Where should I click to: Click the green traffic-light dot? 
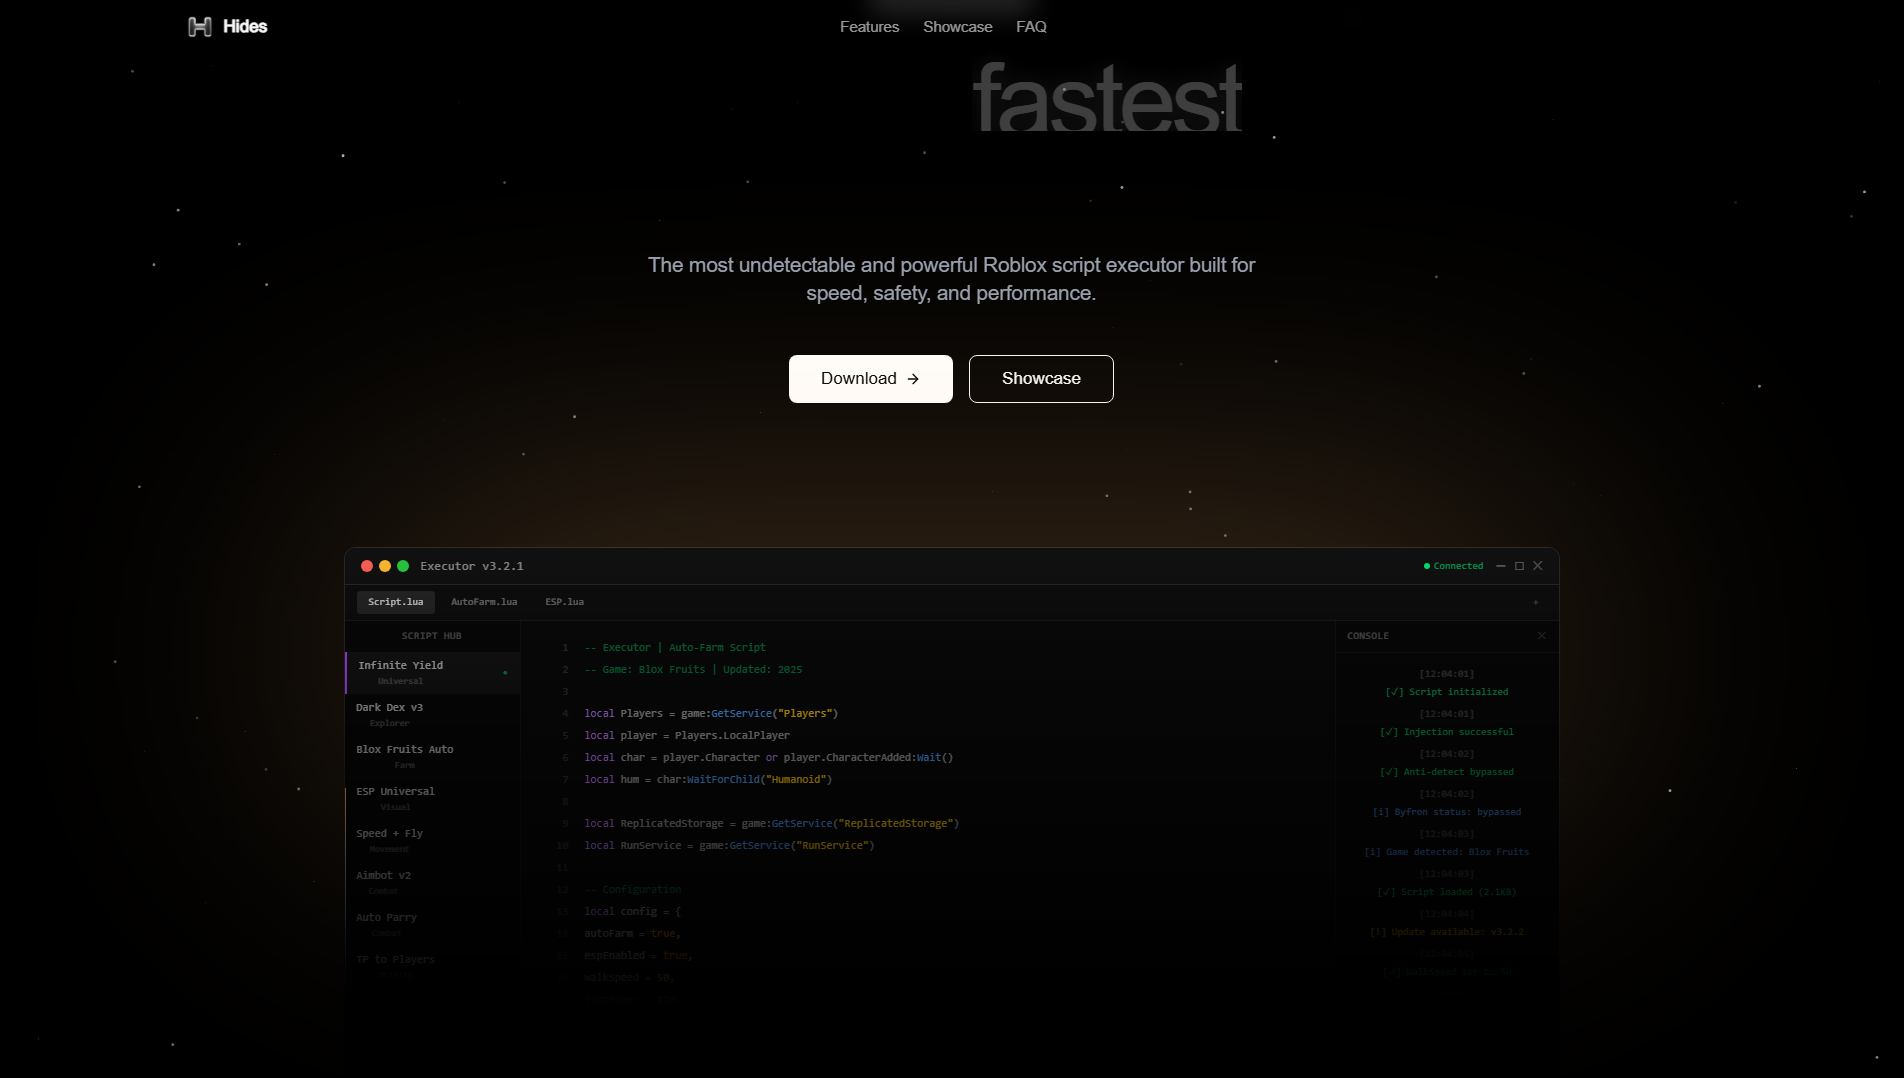pyautogui.click(x=403, y=566)
